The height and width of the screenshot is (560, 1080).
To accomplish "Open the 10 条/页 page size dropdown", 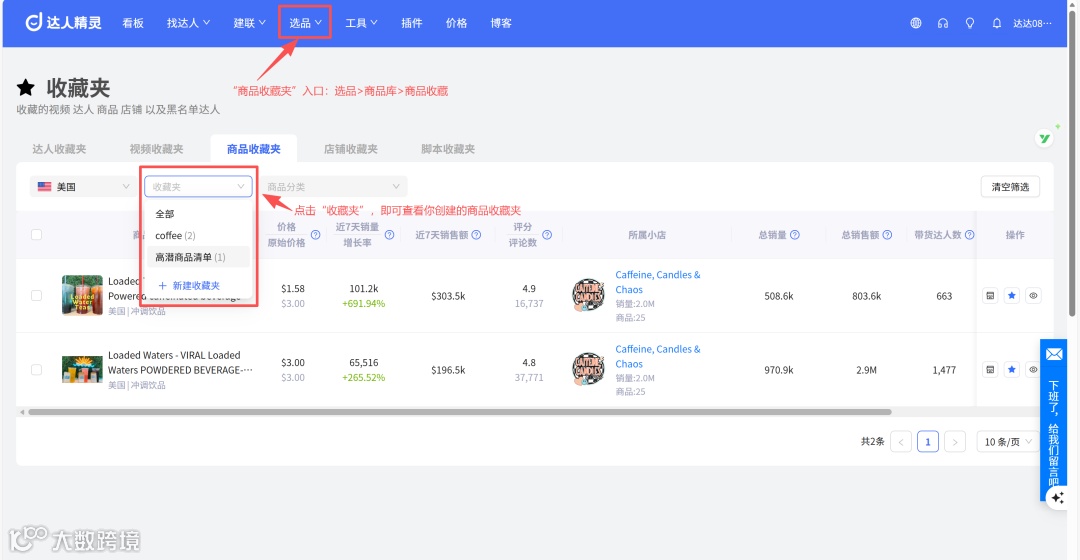I will point(1008,442).
